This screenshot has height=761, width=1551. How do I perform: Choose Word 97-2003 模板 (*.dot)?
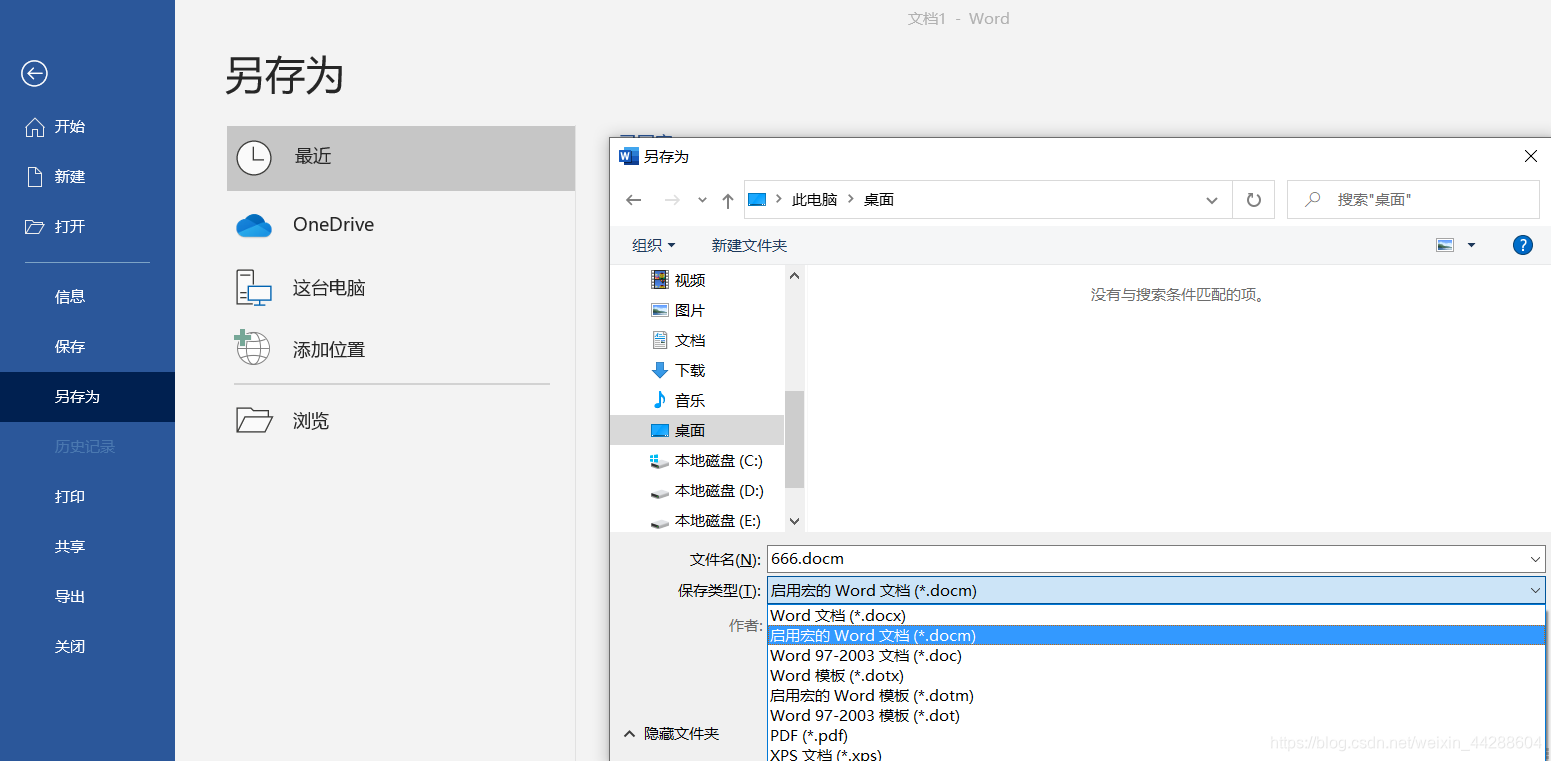pyautogui.click(x=1156, y=716)
